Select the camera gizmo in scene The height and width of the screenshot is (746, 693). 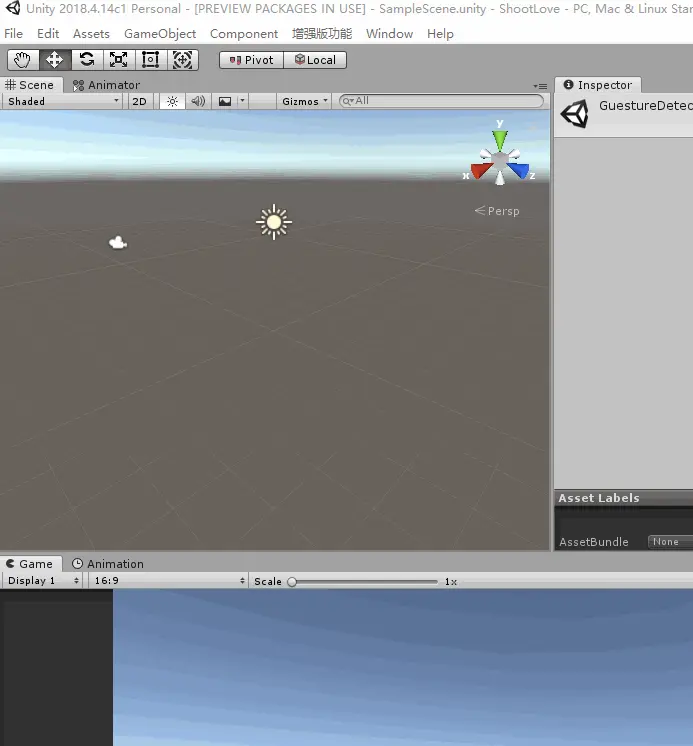click(x=118, y=243)
